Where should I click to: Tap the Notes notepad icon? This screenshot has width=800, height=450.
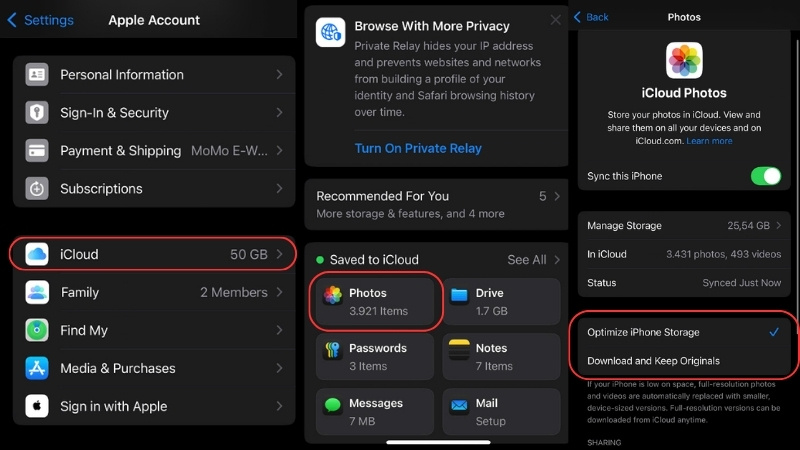(459, 349)
